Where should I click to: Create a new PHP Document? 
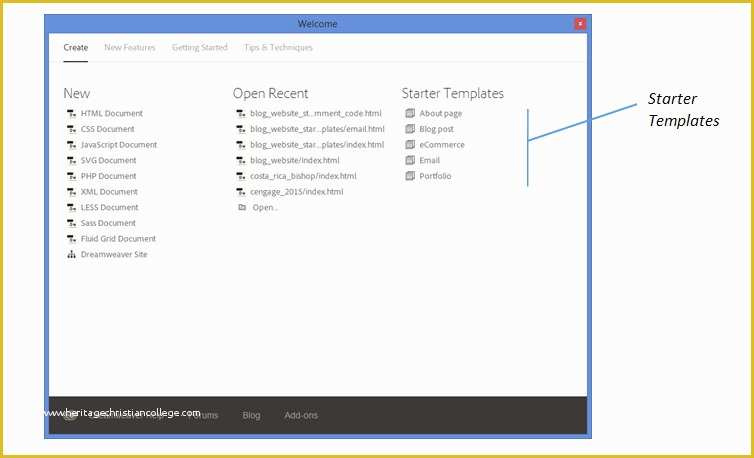click(x=108, y=176)
